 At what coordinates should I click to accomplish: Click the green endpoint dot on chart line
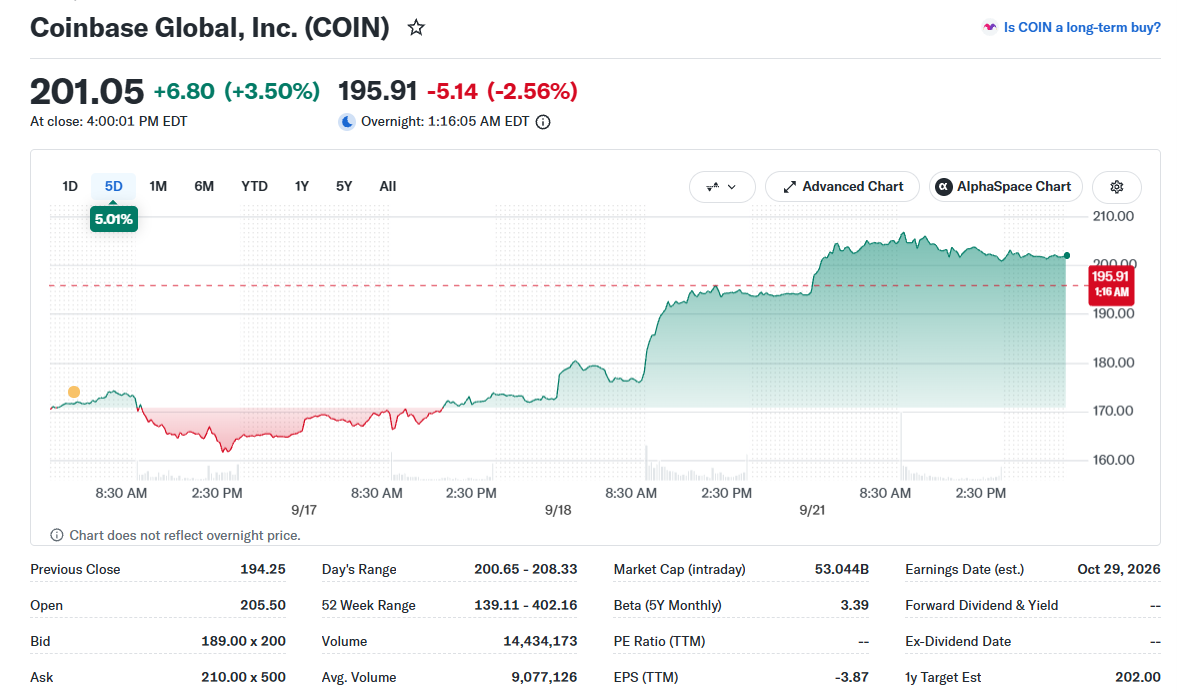tap(1067, 256)
